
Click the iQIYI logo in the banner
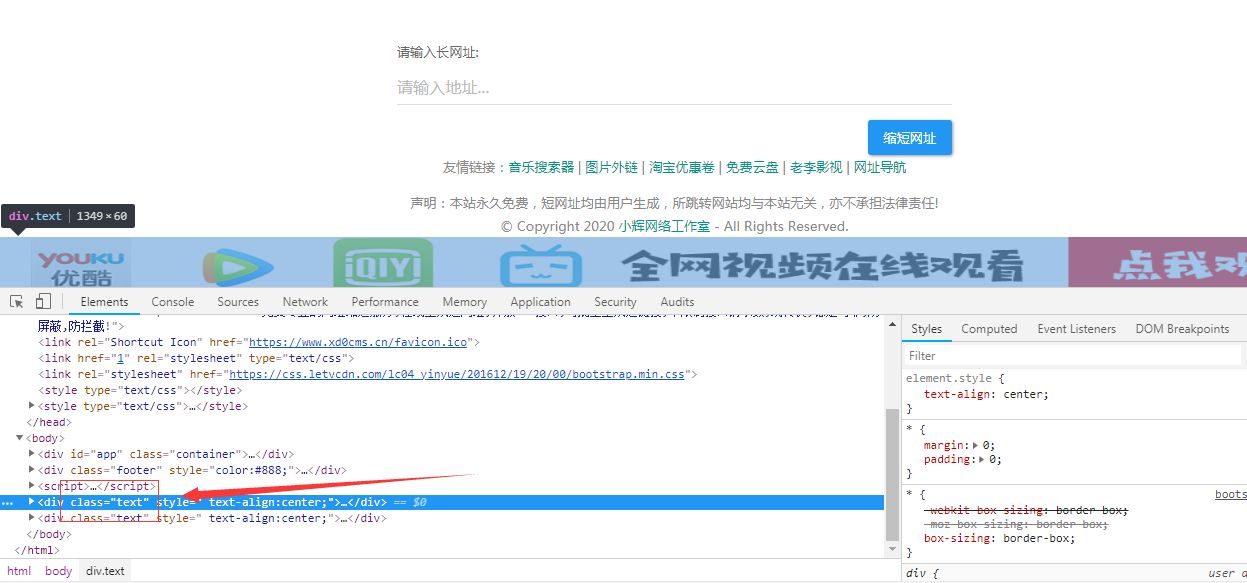pos(382,263)
